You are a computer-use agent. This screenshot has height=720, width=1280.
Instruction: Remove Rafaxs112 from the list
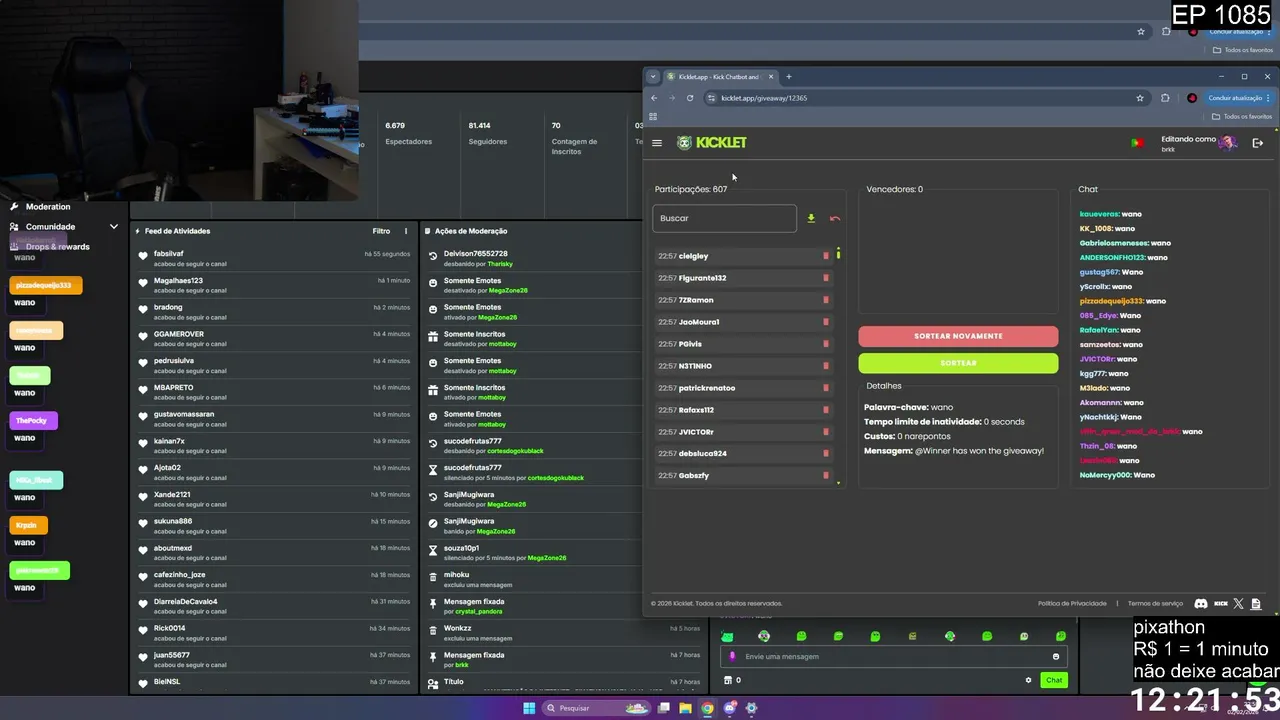pos(826,410)
